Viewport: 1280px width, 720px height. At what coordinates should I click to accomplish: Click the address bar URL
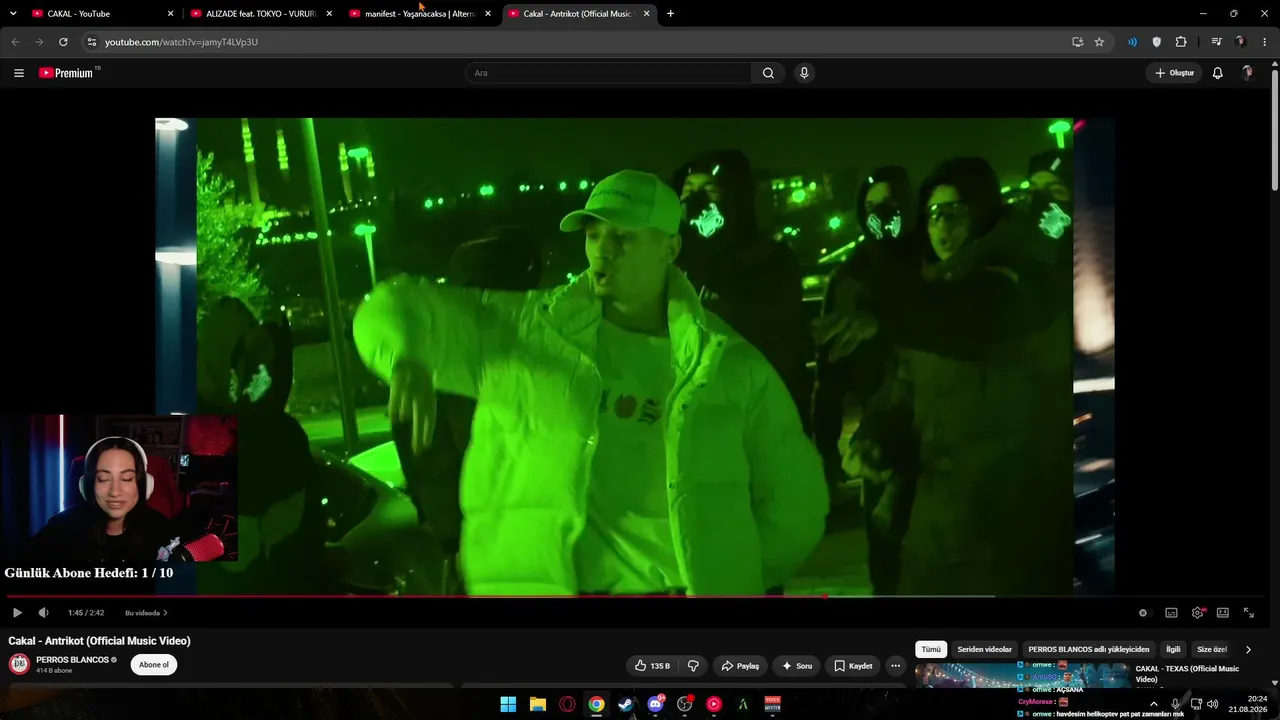tap(181, 42)
